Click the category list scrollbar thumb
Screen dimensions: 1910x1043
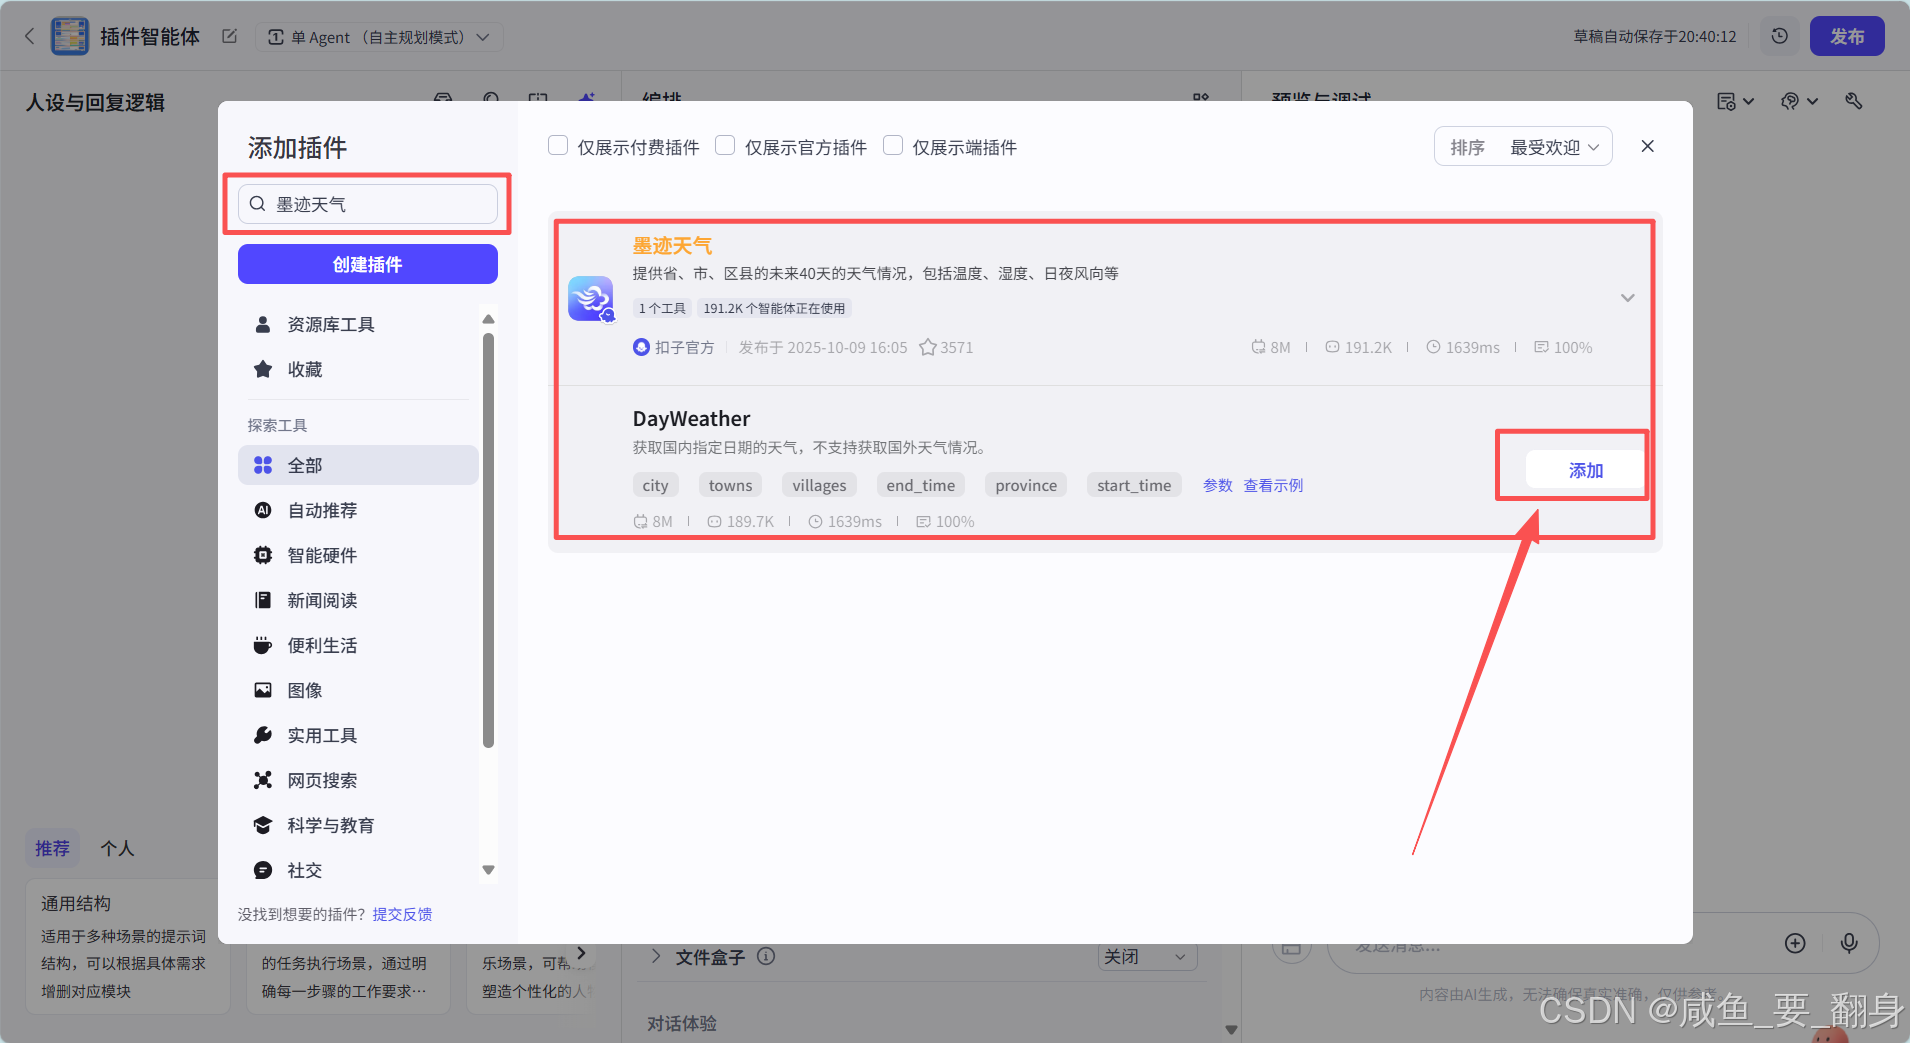click(x=488, y=540)
